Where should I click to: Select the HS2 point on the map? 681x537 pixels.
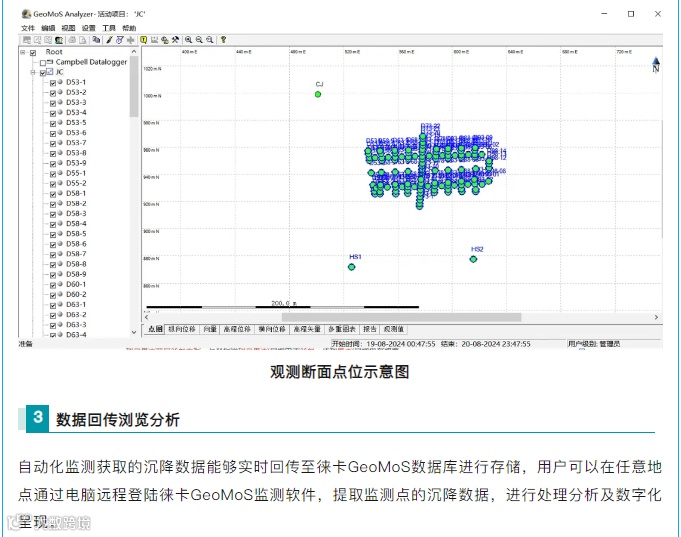coord(473,259)
